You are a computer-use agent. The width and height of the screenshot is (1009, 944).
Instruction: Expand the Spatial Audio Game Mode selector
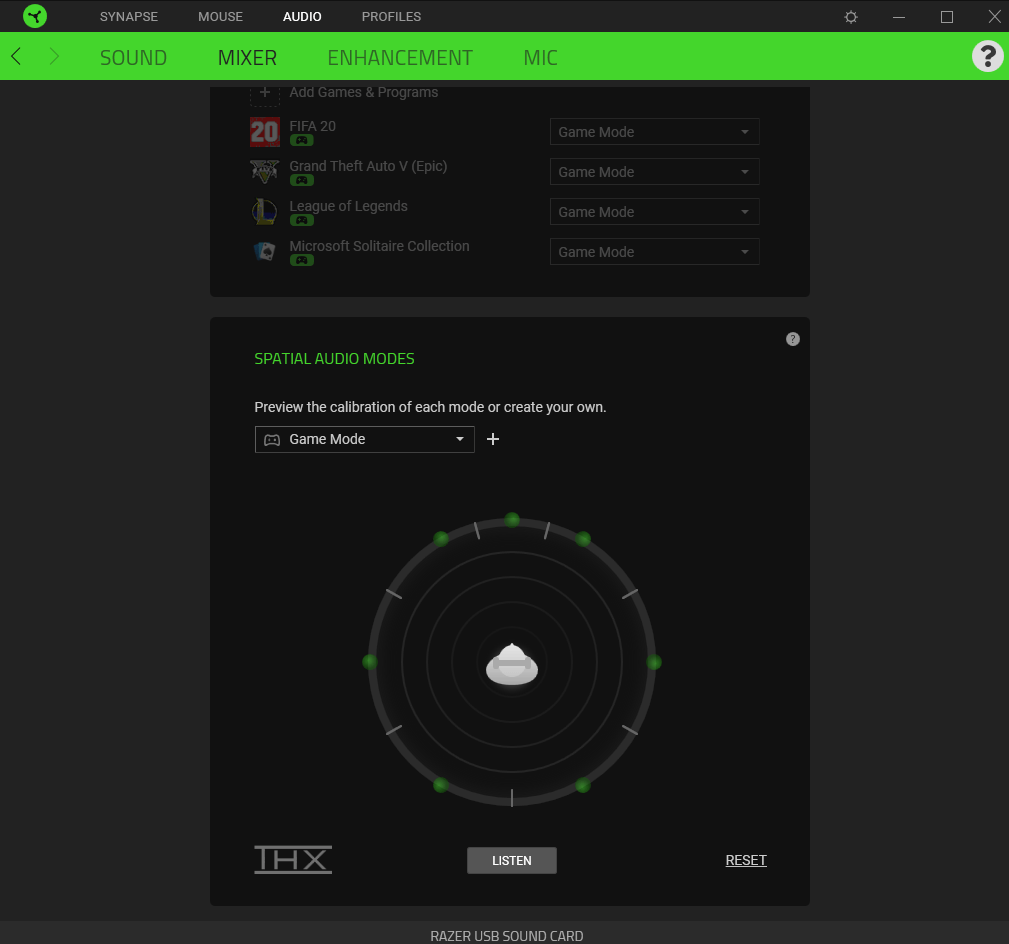tap(364, 439)
